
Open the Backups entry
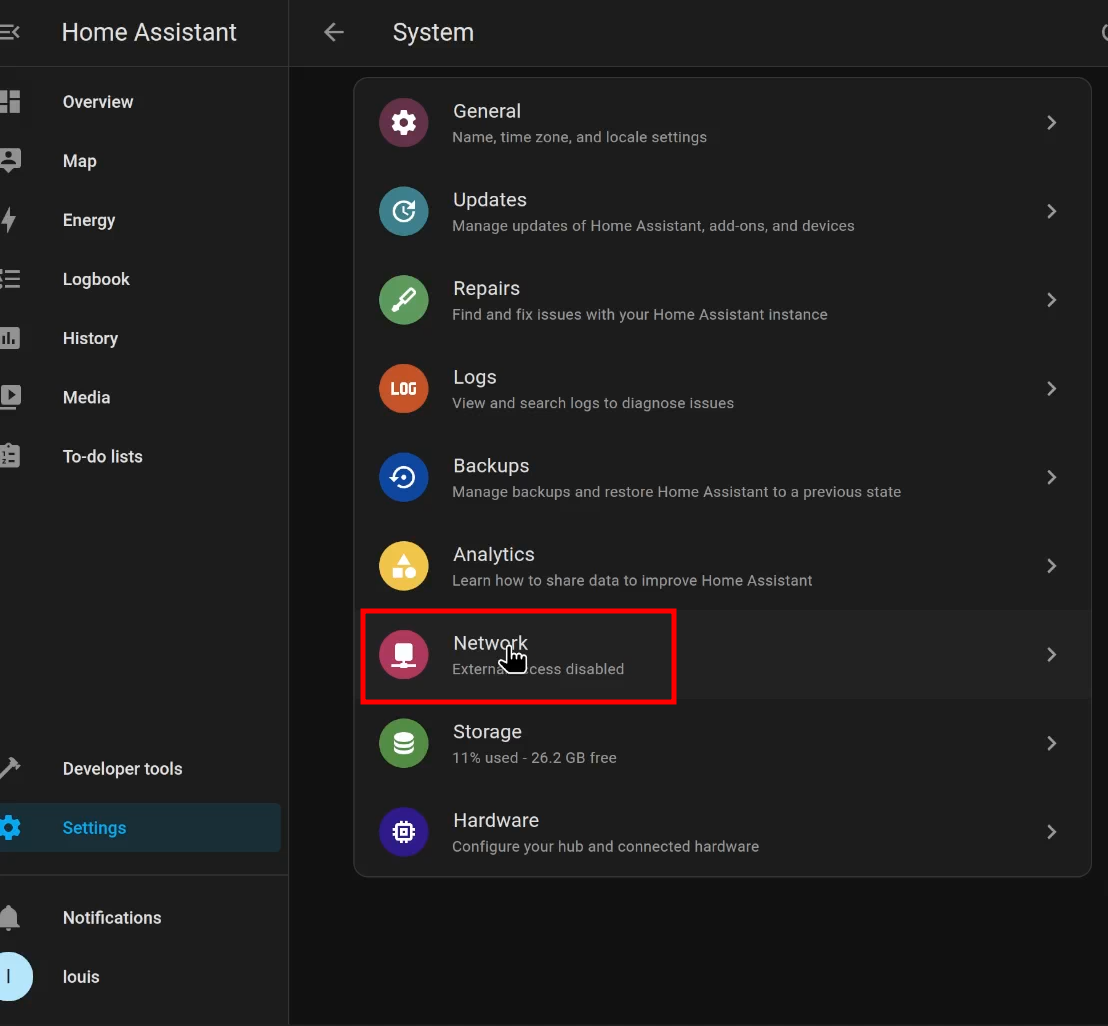click(722, 478)
